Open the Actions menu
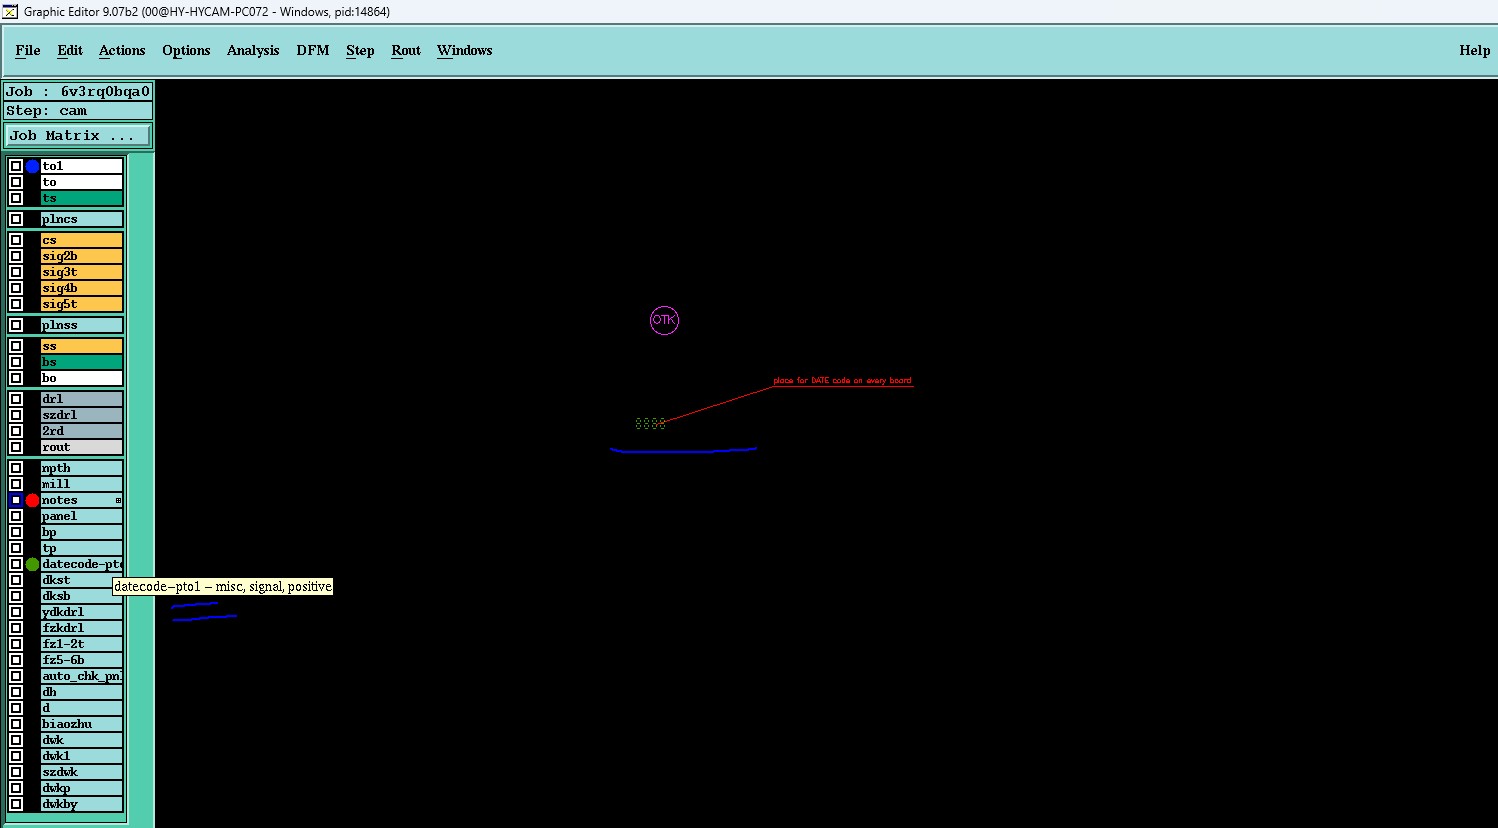 point(122,50)
